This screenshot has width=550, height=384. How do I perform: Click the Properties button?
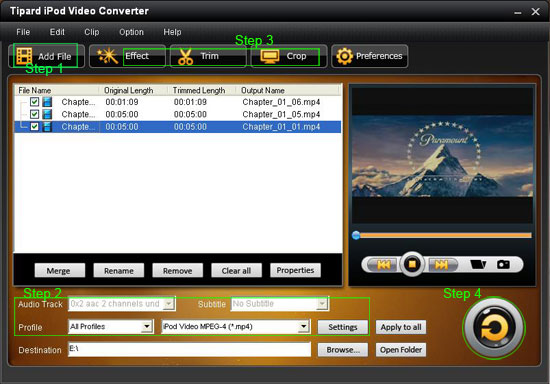click(x=295, y=270)
